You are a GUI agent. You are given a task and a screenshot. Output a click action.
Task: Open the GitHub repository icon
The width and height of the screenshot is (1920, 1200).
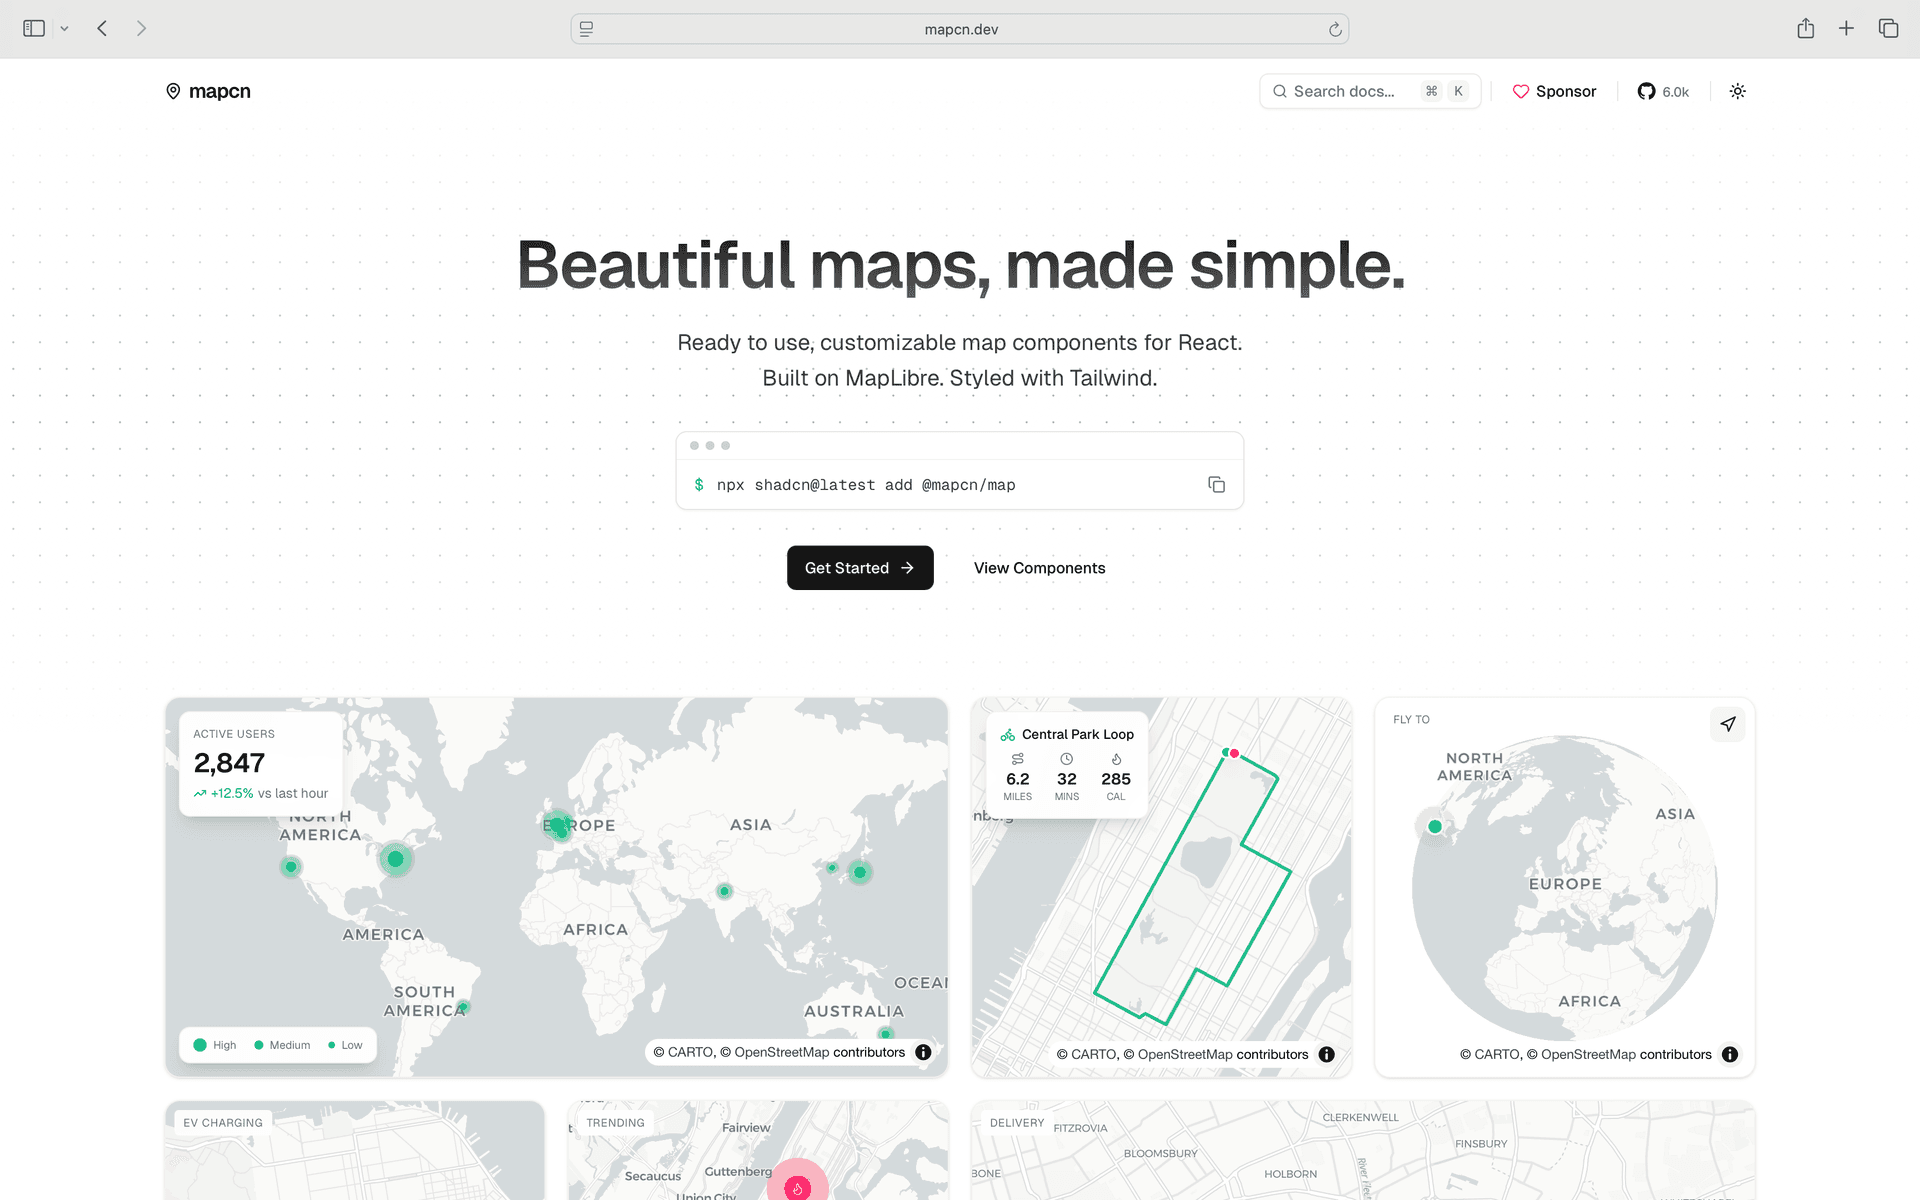tap(1646, 91)
